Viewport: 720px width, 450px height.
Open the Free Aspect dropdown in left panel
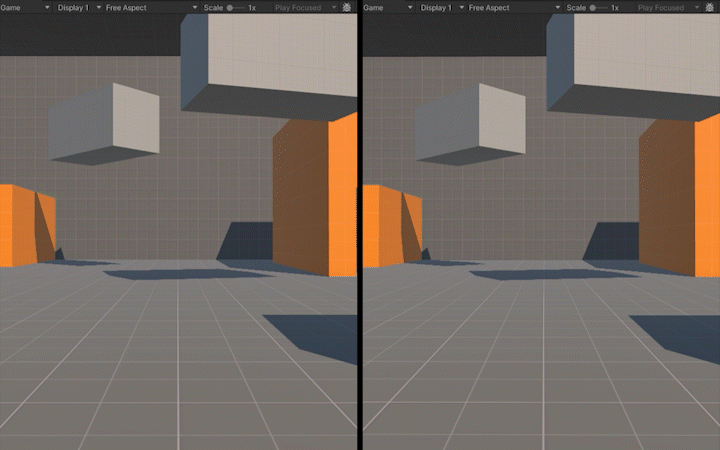click(x=151, y=7)
